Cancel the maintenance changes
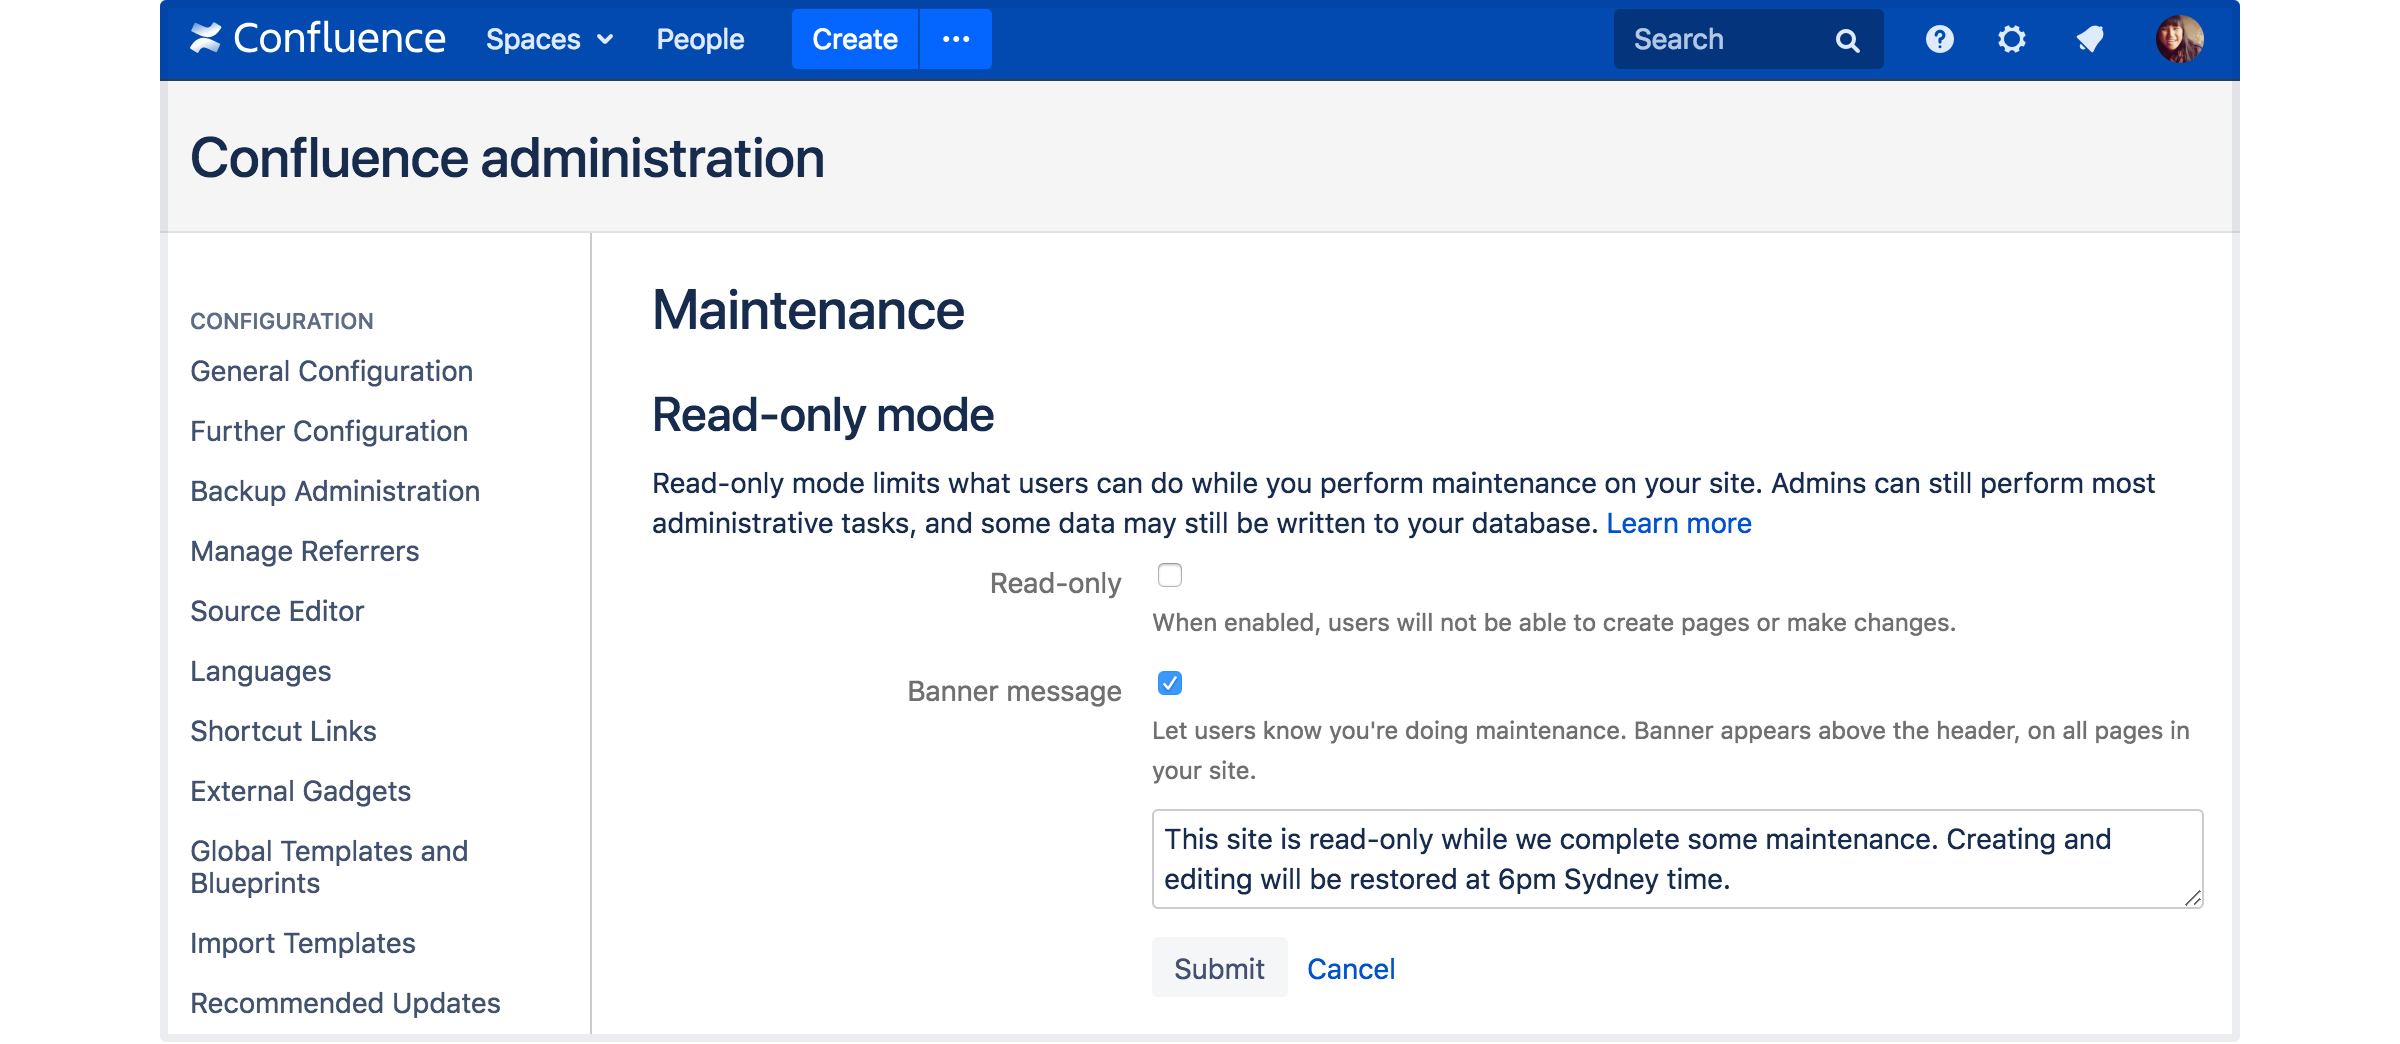 click(x=1351, y=969)
